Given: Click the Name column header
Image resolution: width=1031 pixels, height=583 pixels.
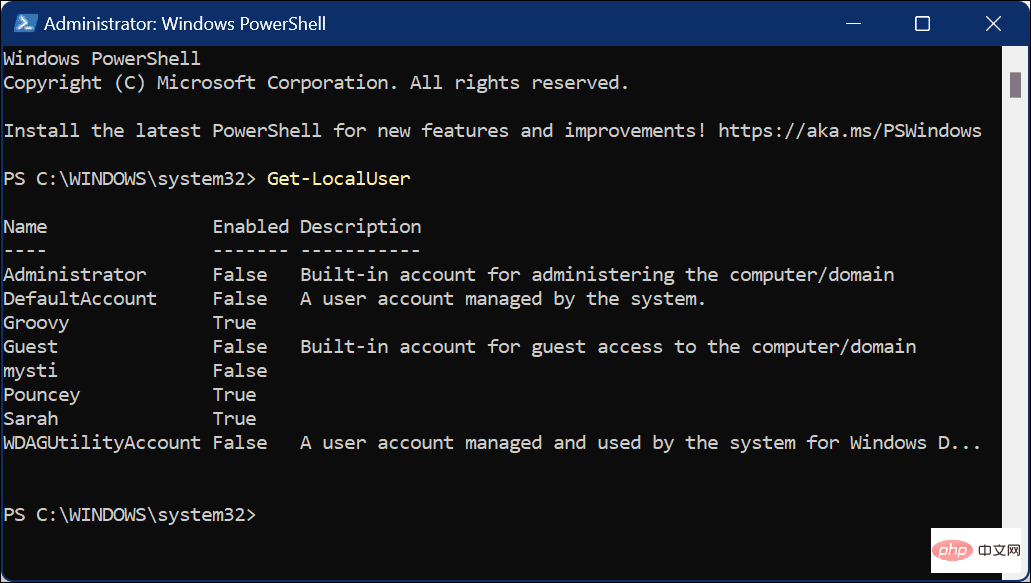Looking at the screenshot, I should pos(25,226).
